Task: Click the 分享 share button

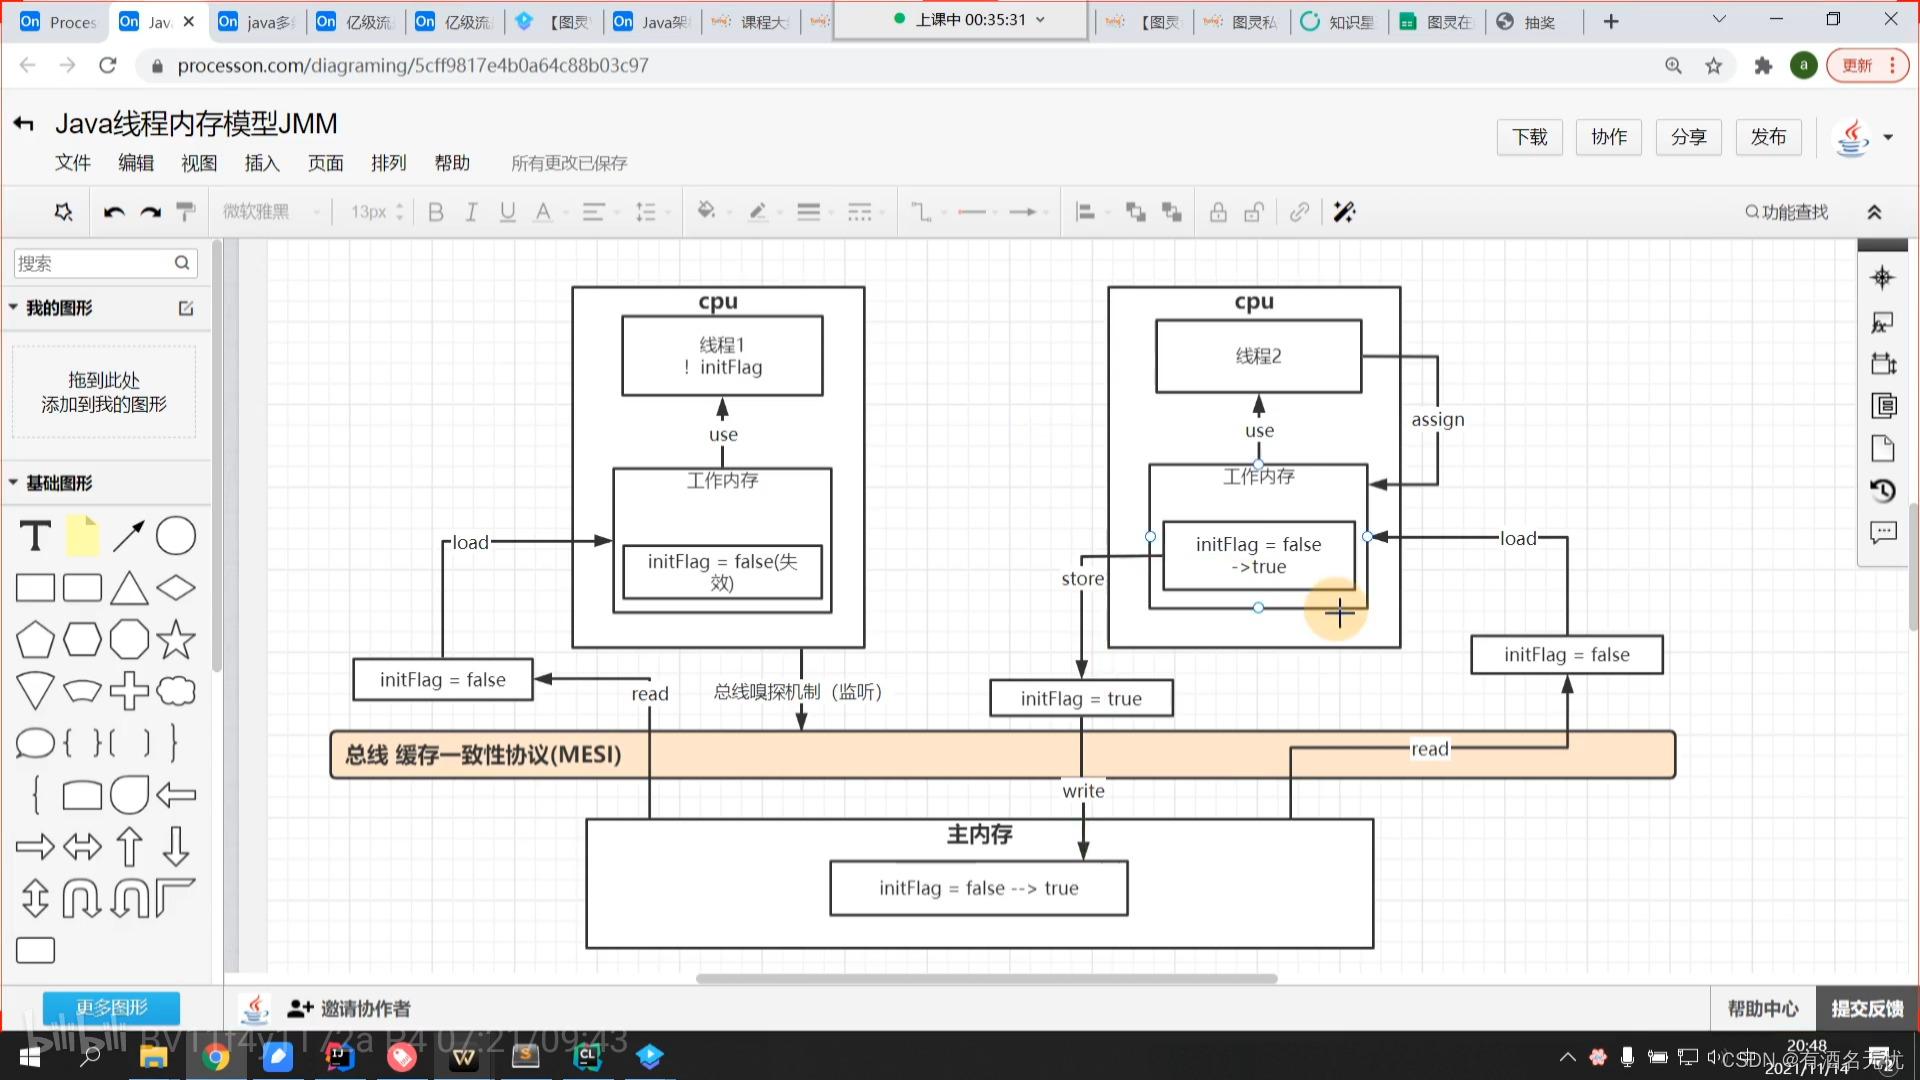Action: point(1689,137)
